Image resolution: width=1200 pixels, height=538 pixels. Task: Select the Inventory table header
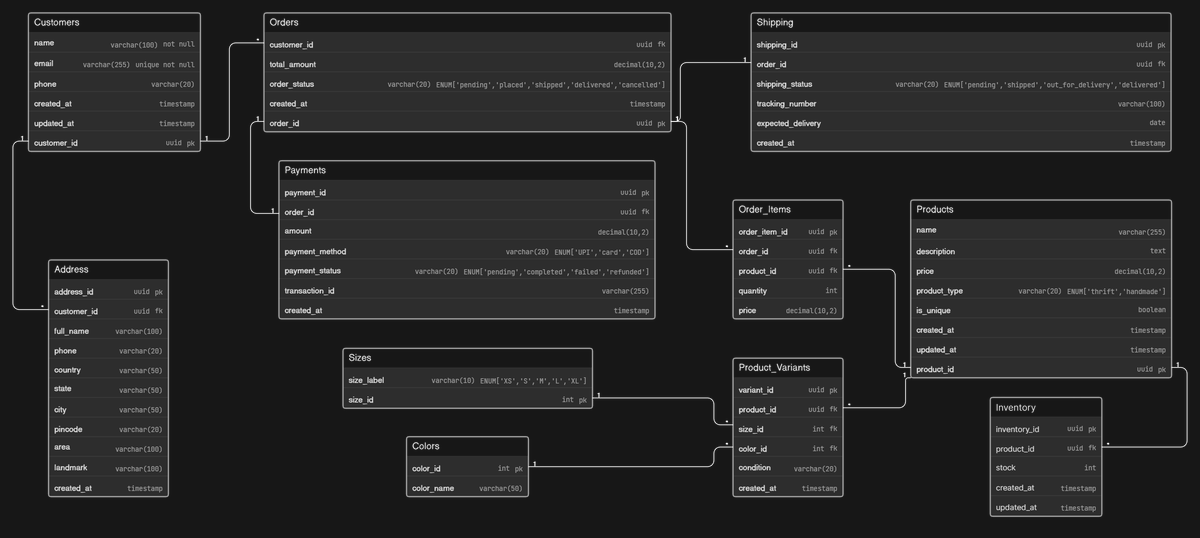coord(1046,407)
